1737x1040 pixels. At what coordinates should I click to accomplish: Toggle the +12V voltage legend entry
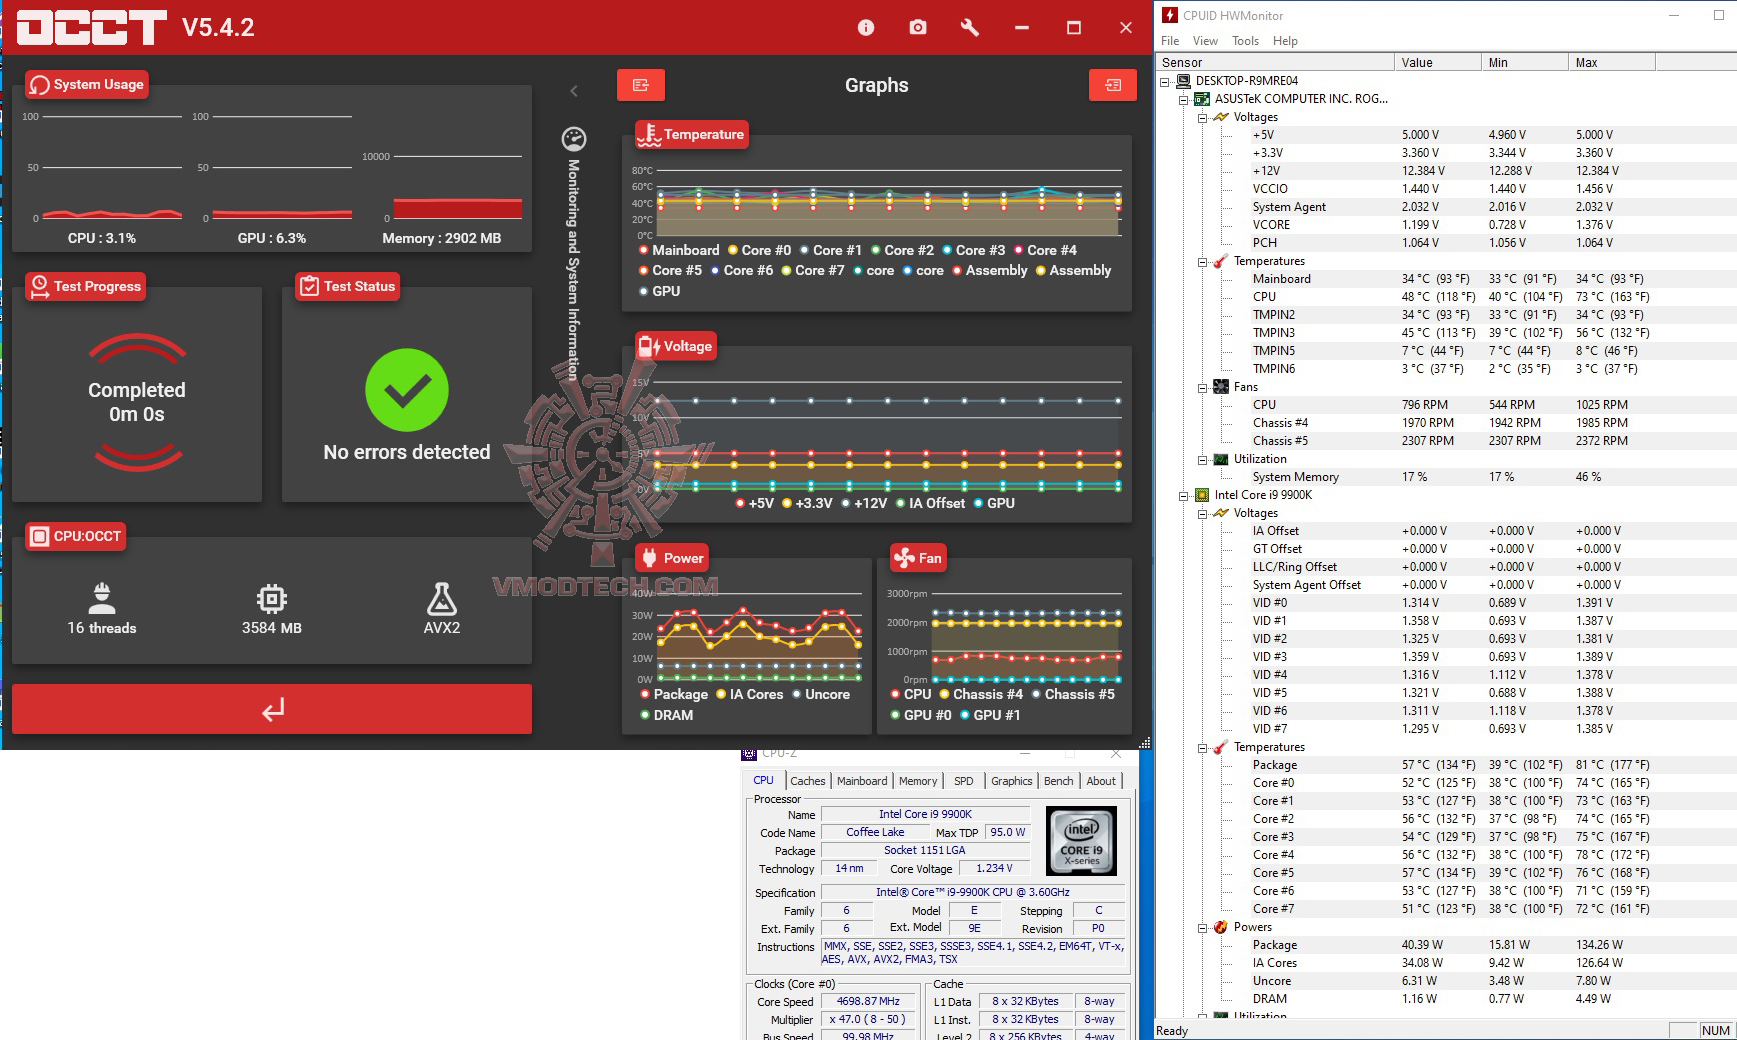click(864, 503)
